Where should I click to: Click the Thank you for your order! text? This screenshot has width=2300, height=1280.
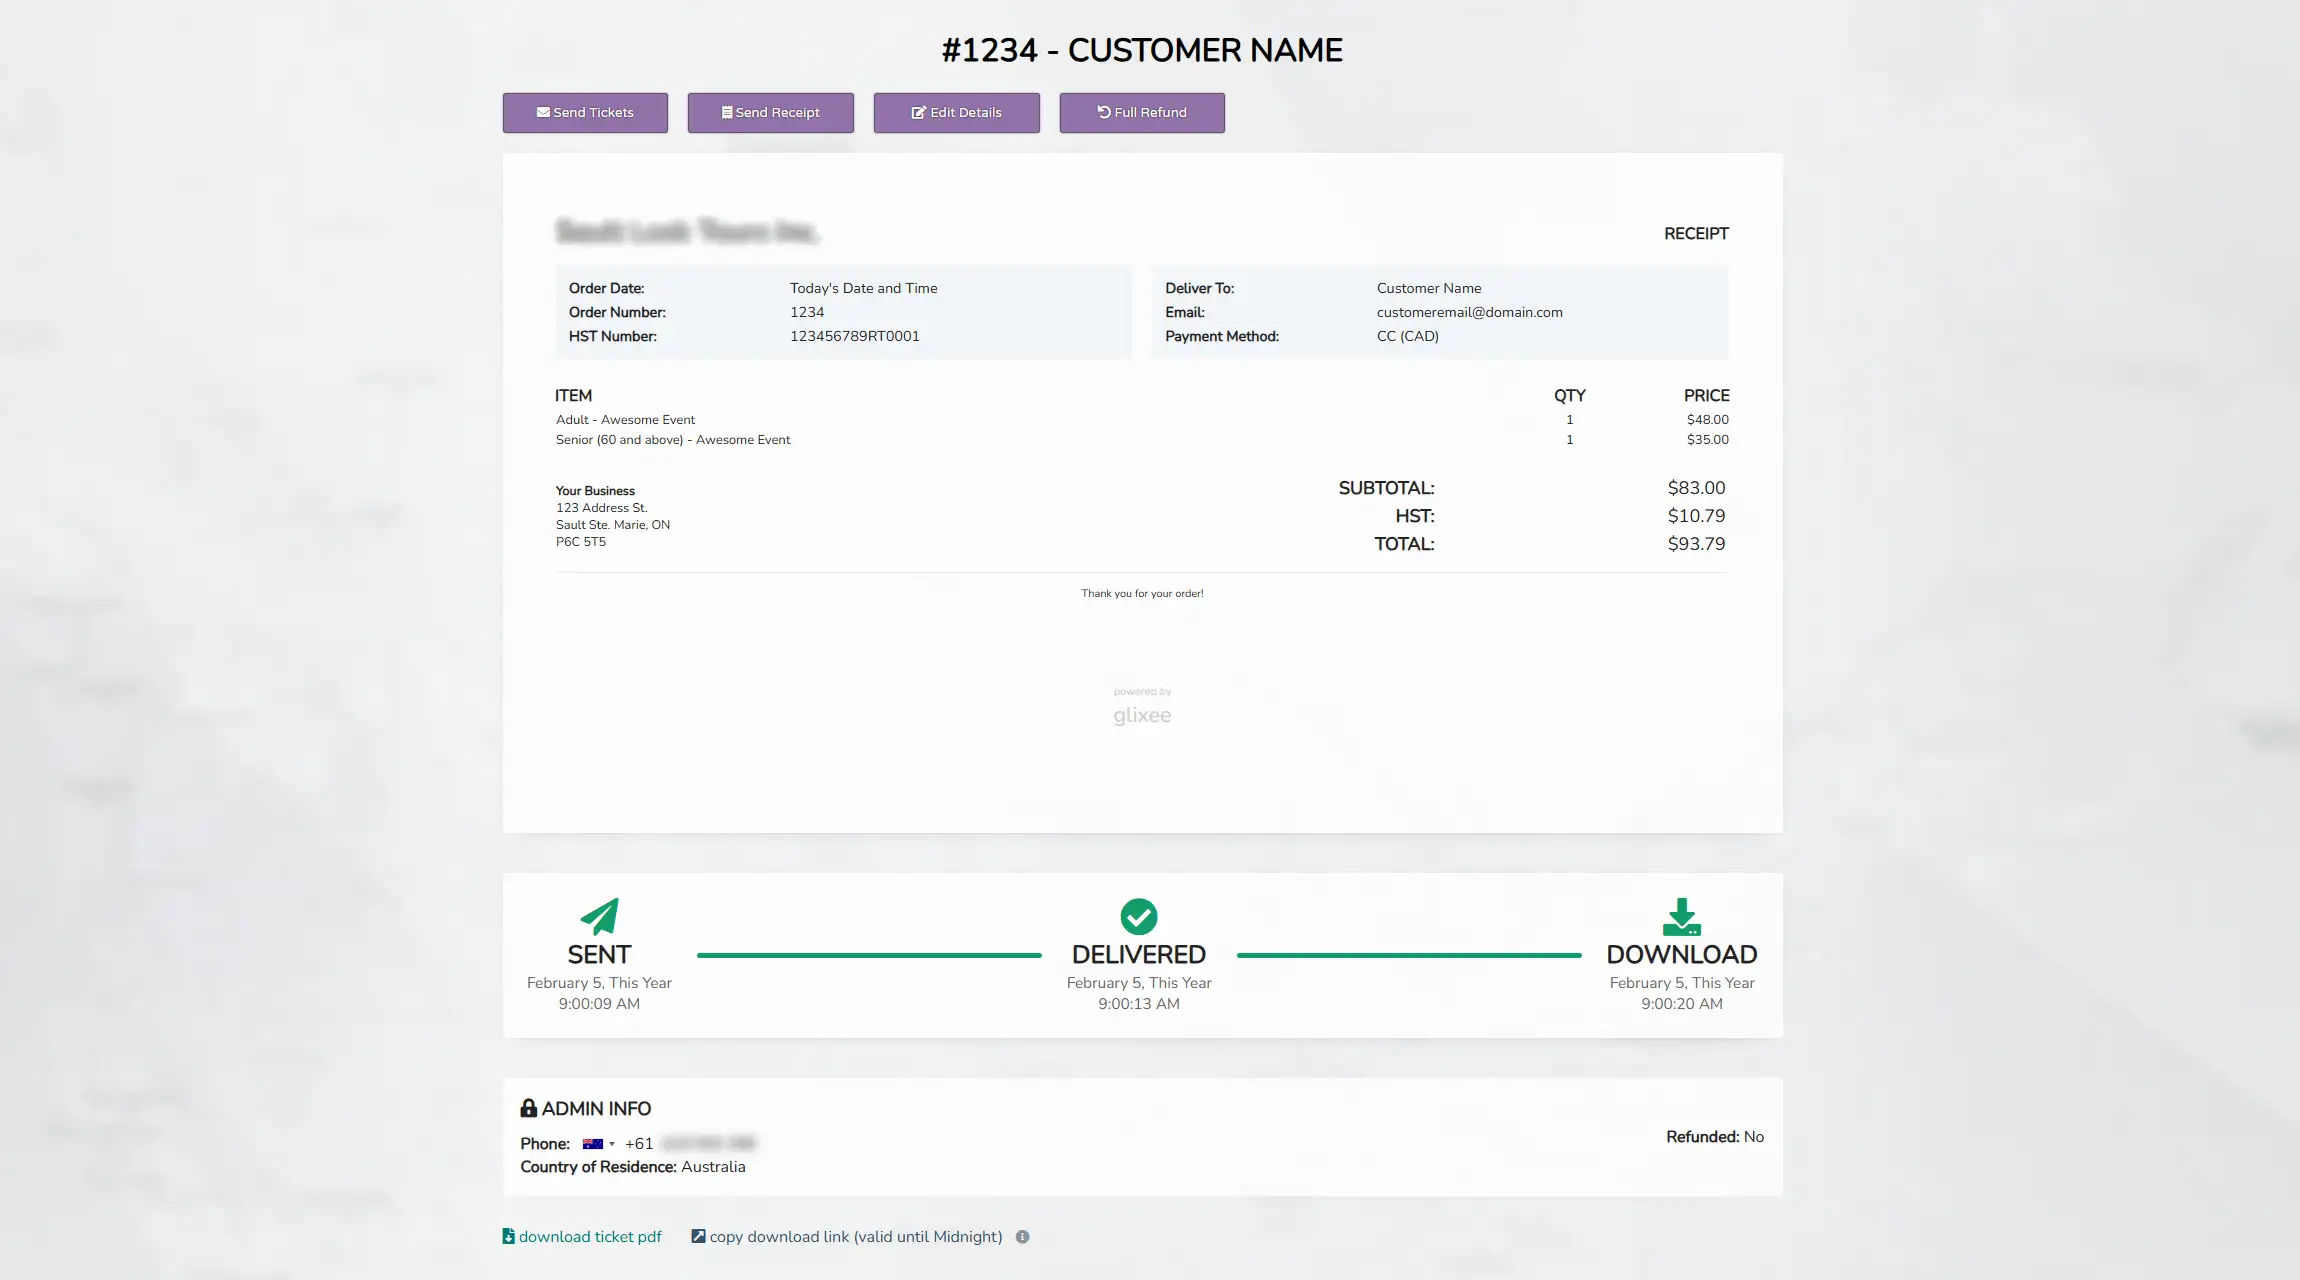[1142, 594]
